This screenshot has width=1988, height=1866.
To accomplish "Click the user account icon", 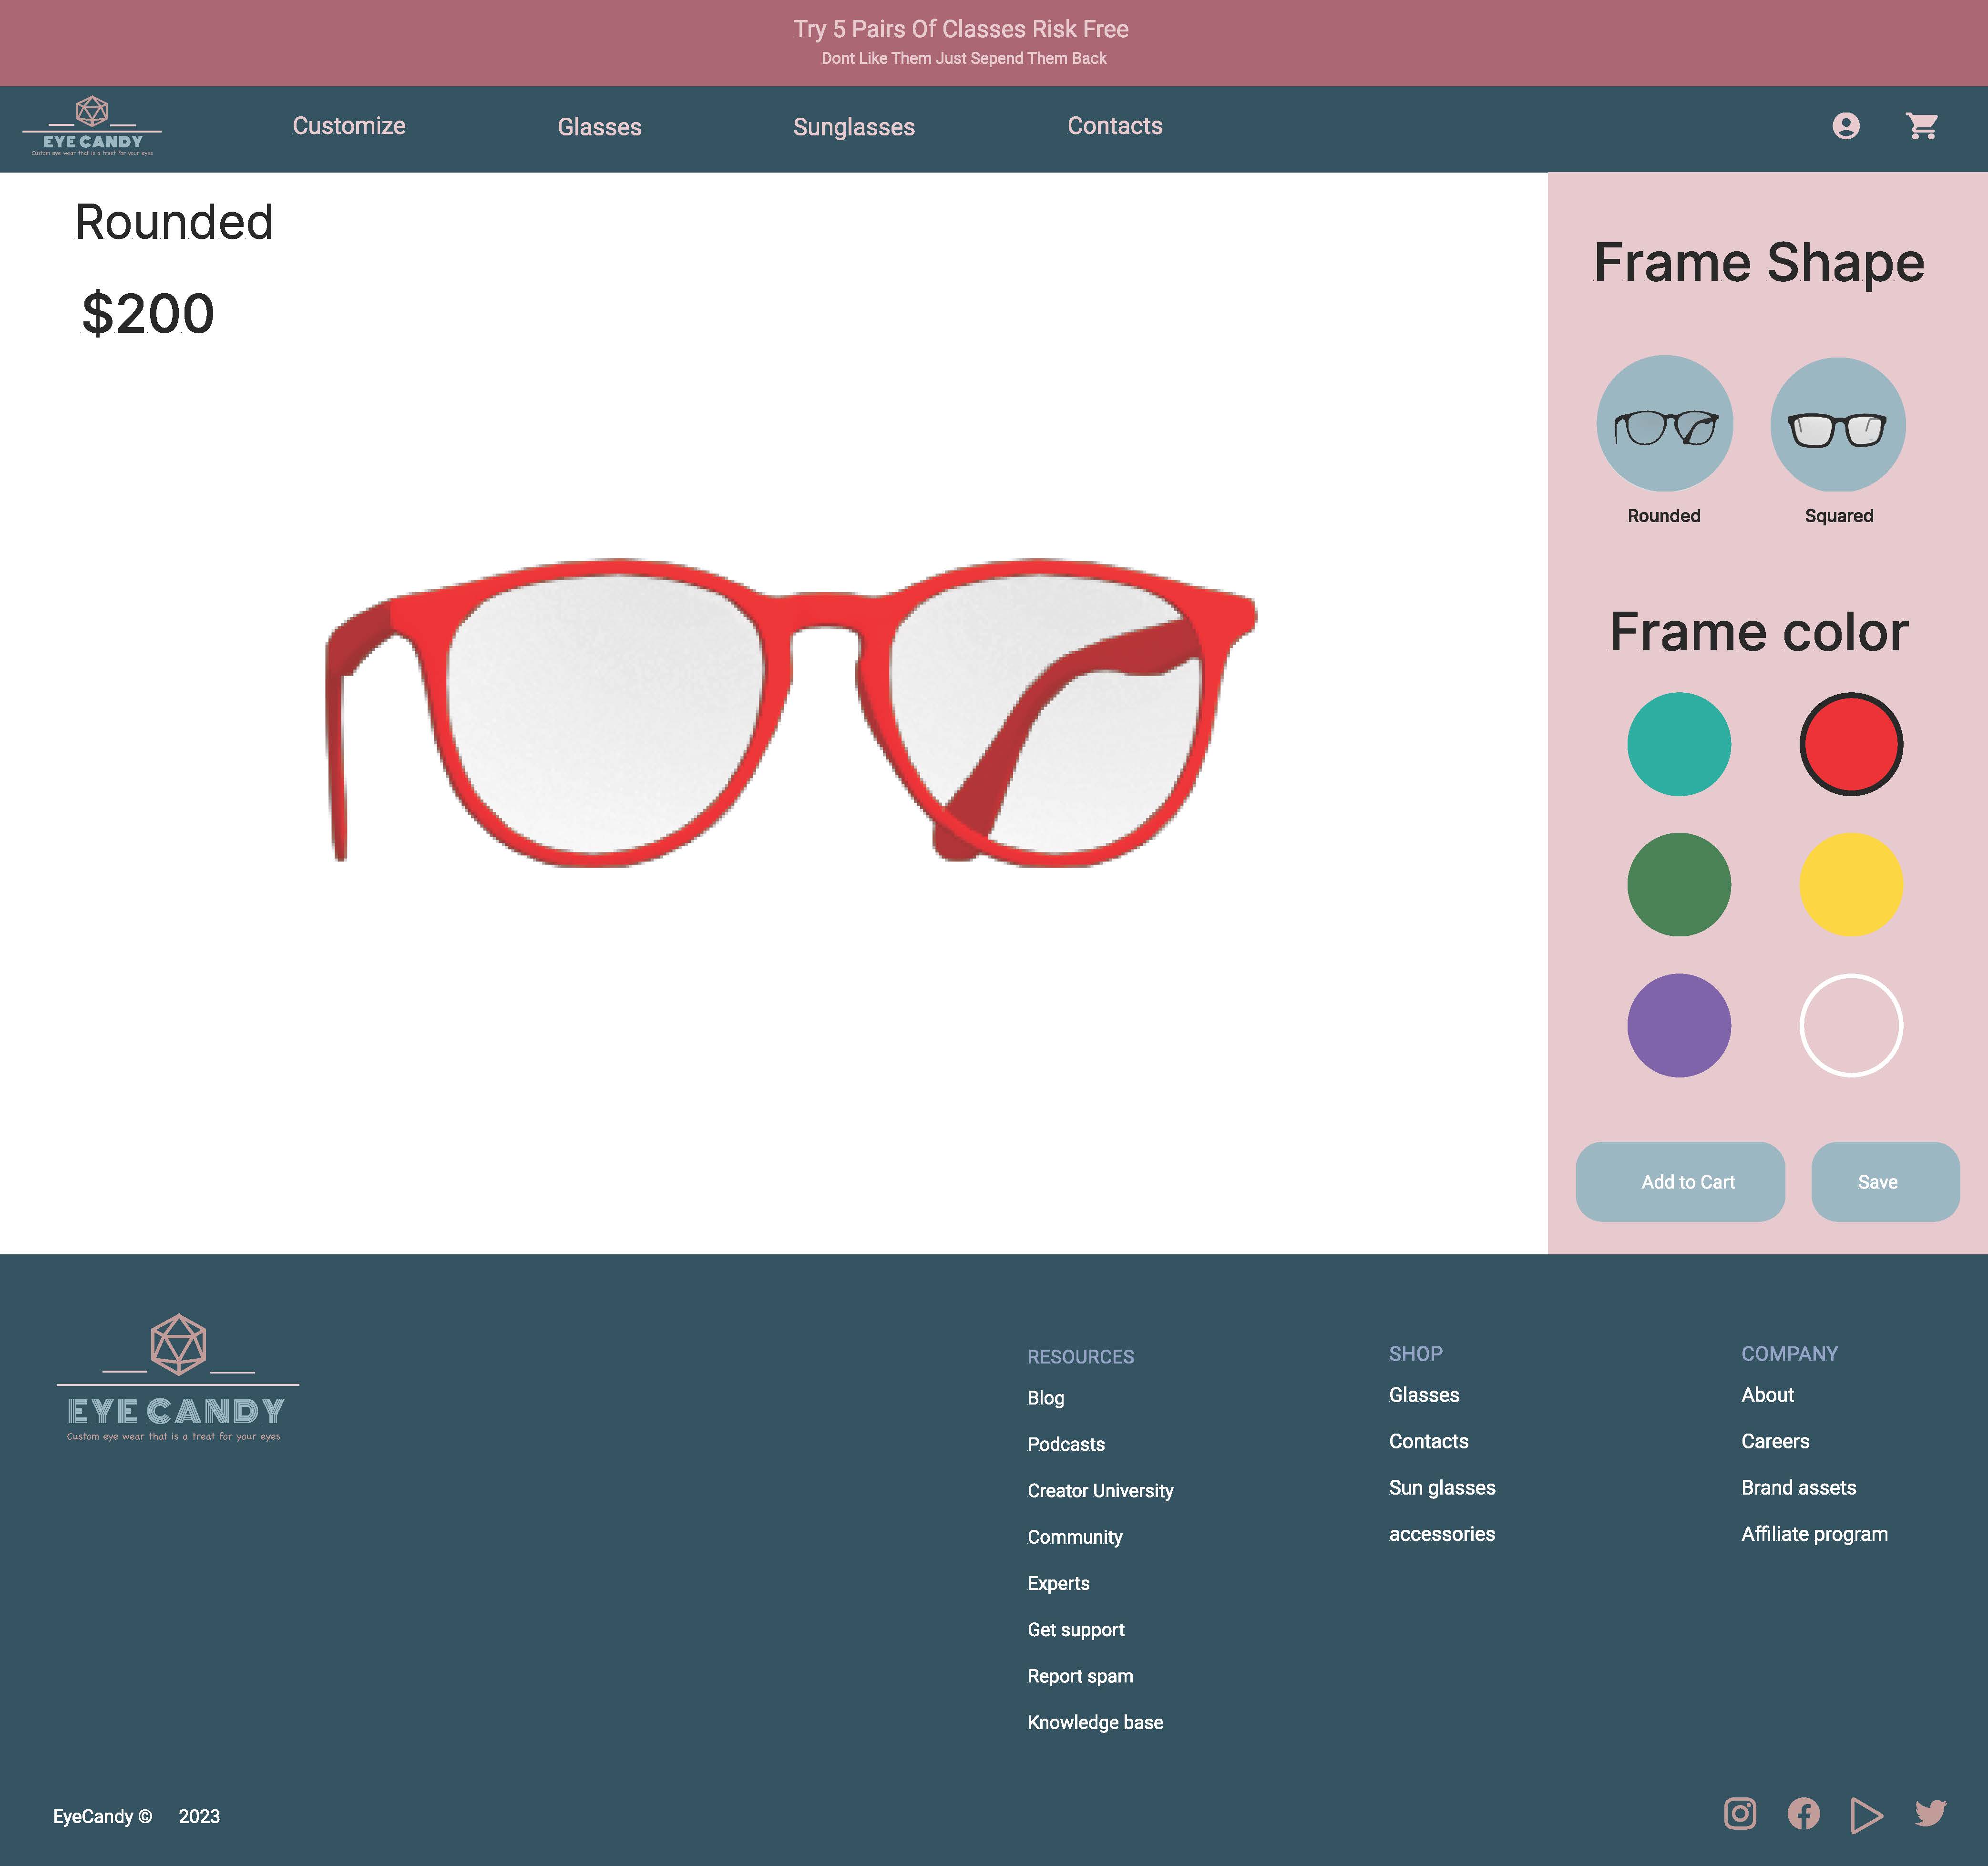I will (1846, 126).
